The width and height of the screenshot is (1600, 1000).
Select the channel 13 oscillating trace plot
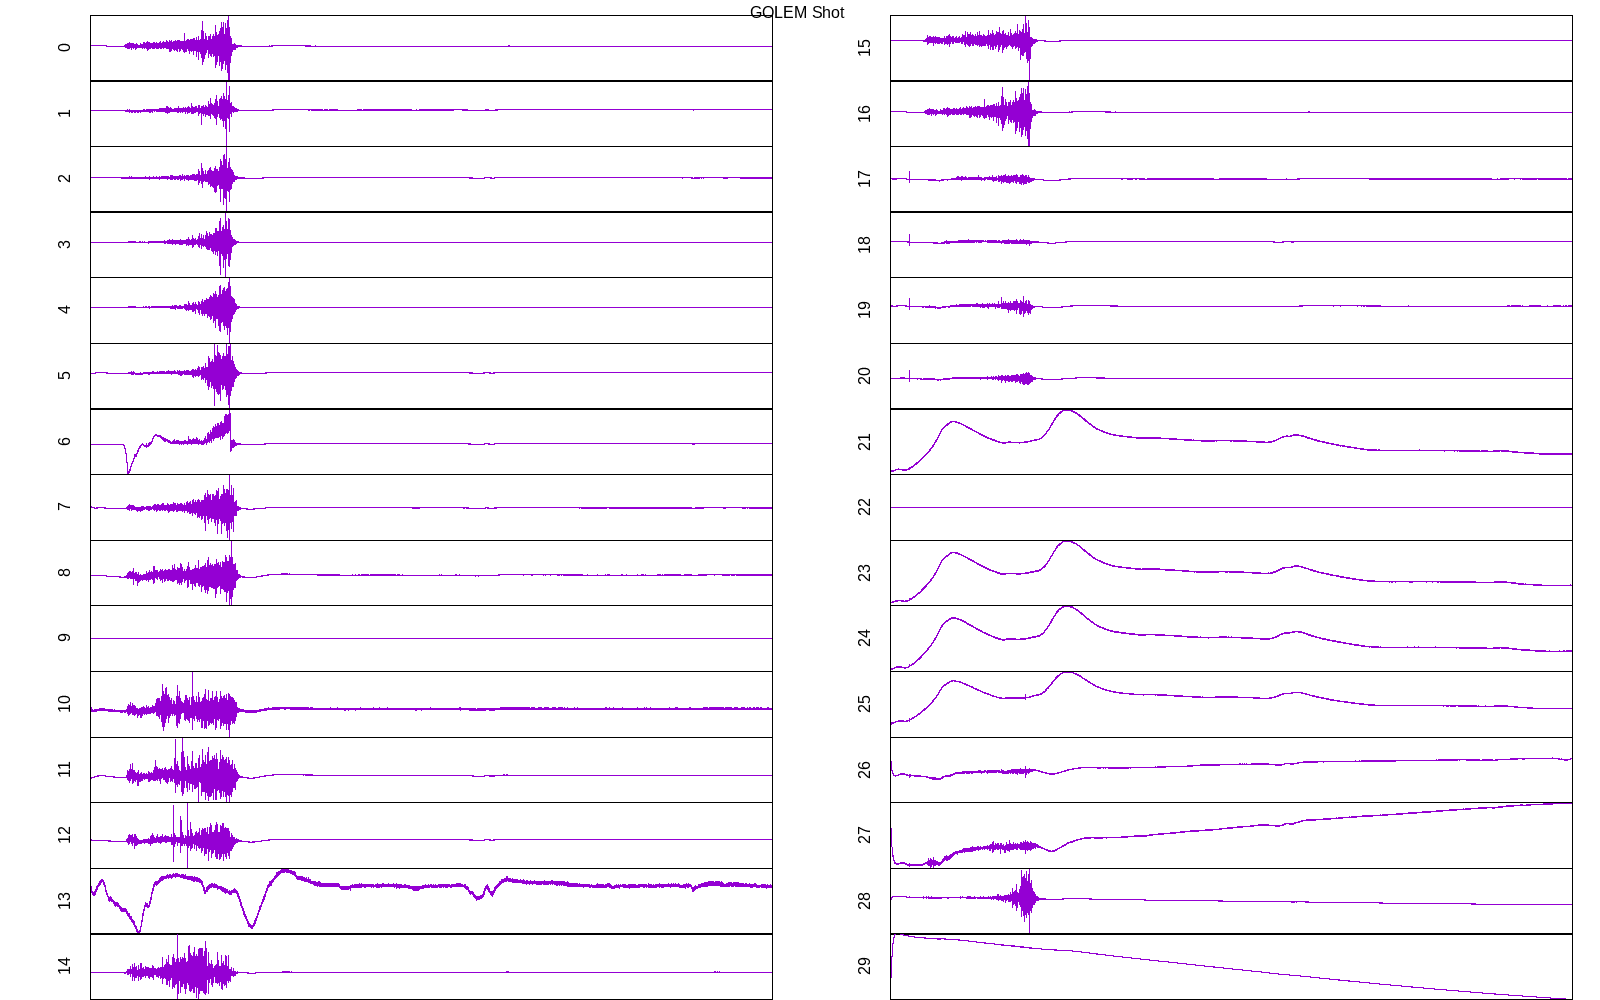coord(431,901)
